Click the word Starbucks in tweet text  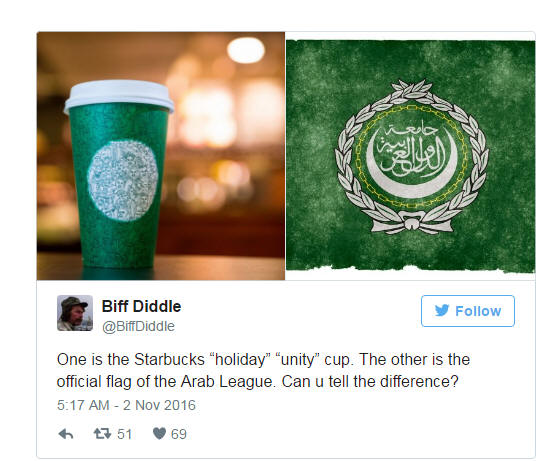tap(170, 360)
